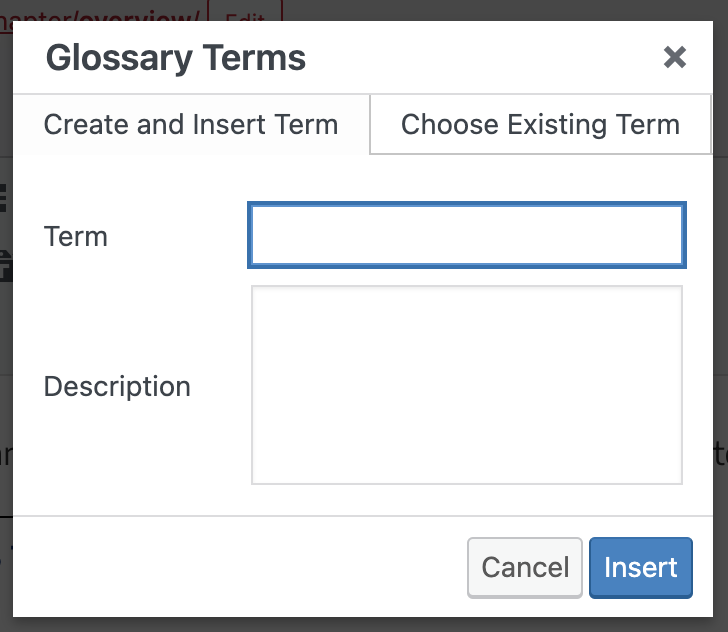Click the gray X in dialog header
This screenshot has height=632, width=728.
point(675,57)
